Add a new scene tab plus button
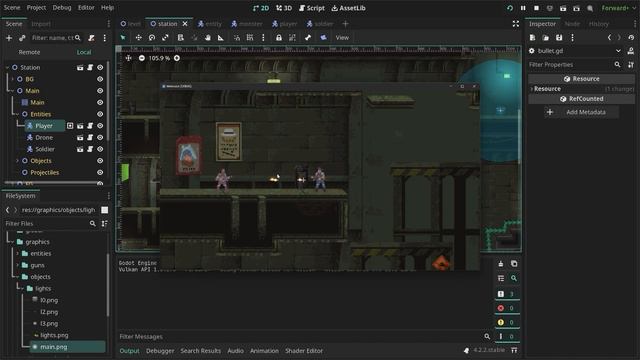The height and width of the screenshot is (360, 640). [345, 24]
